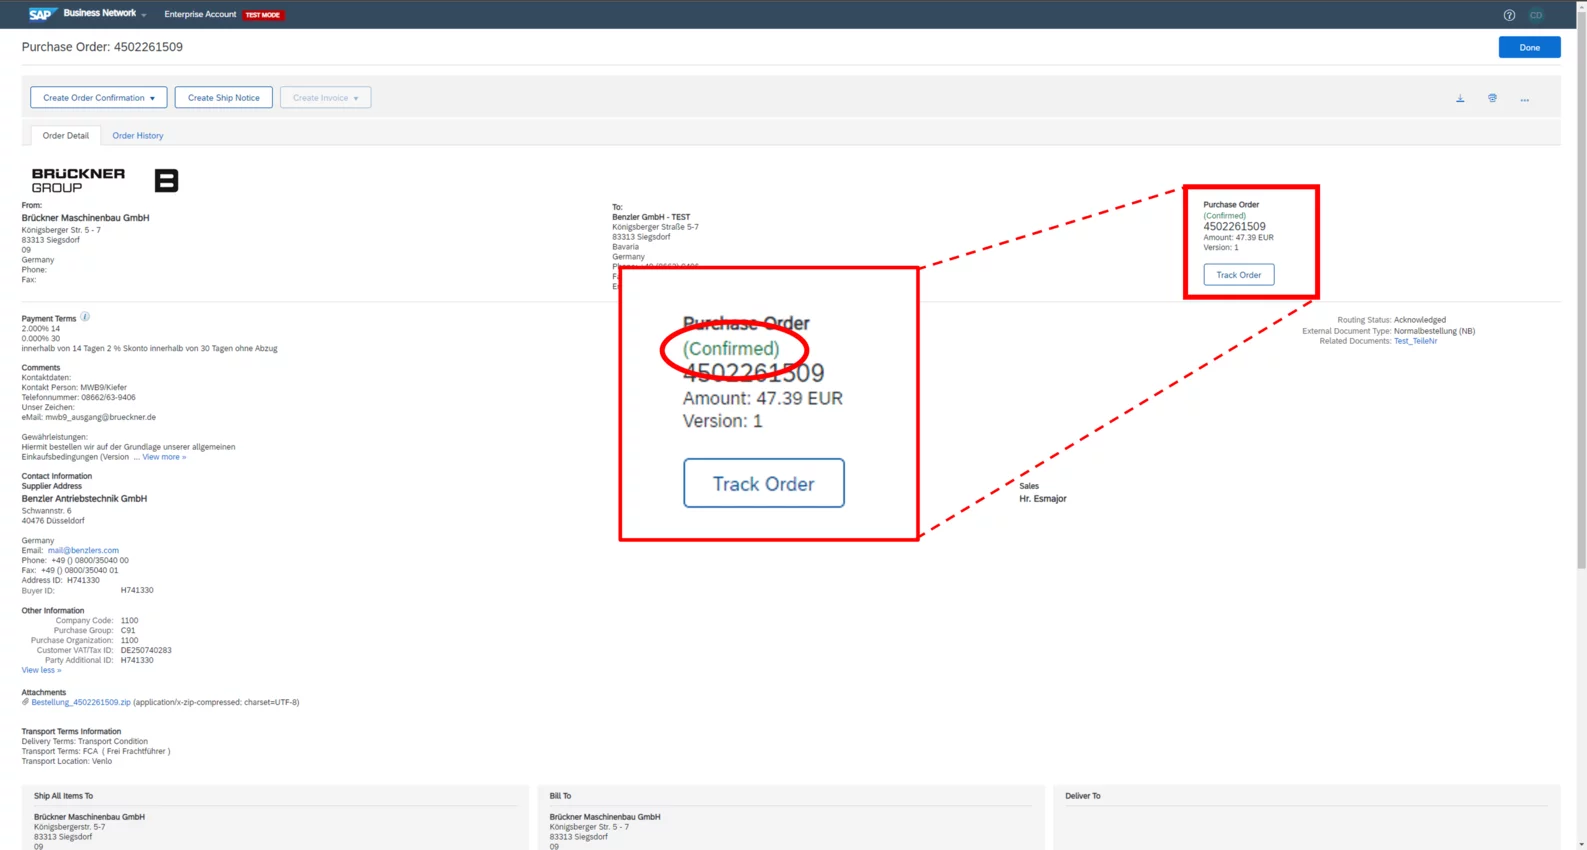
Task: Open the help question mark icon
Action: click(x=1509, y=15)
